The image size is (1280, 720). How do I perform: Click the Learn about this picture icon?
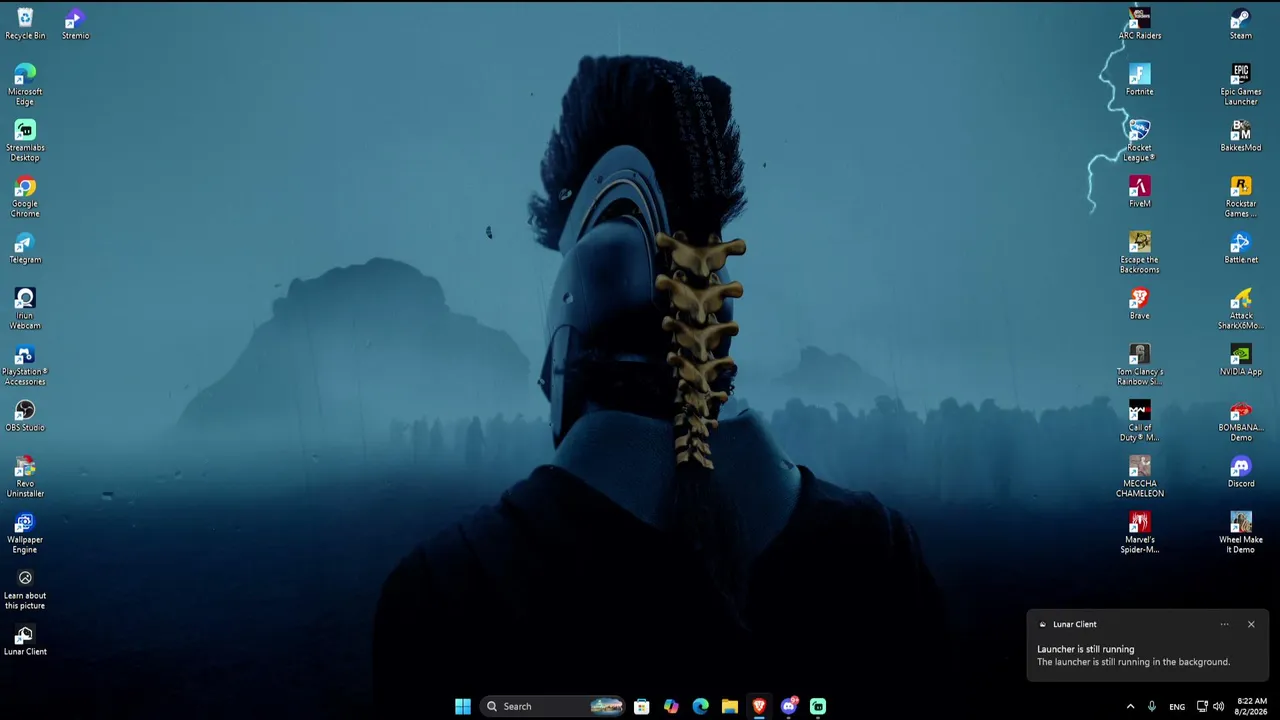[x=25, y=589]
